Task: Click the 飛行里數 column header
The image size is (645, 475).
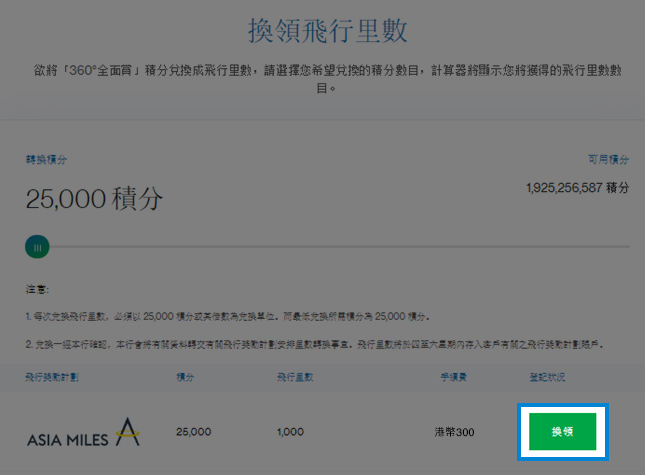Action: click(x=295, y=377)
